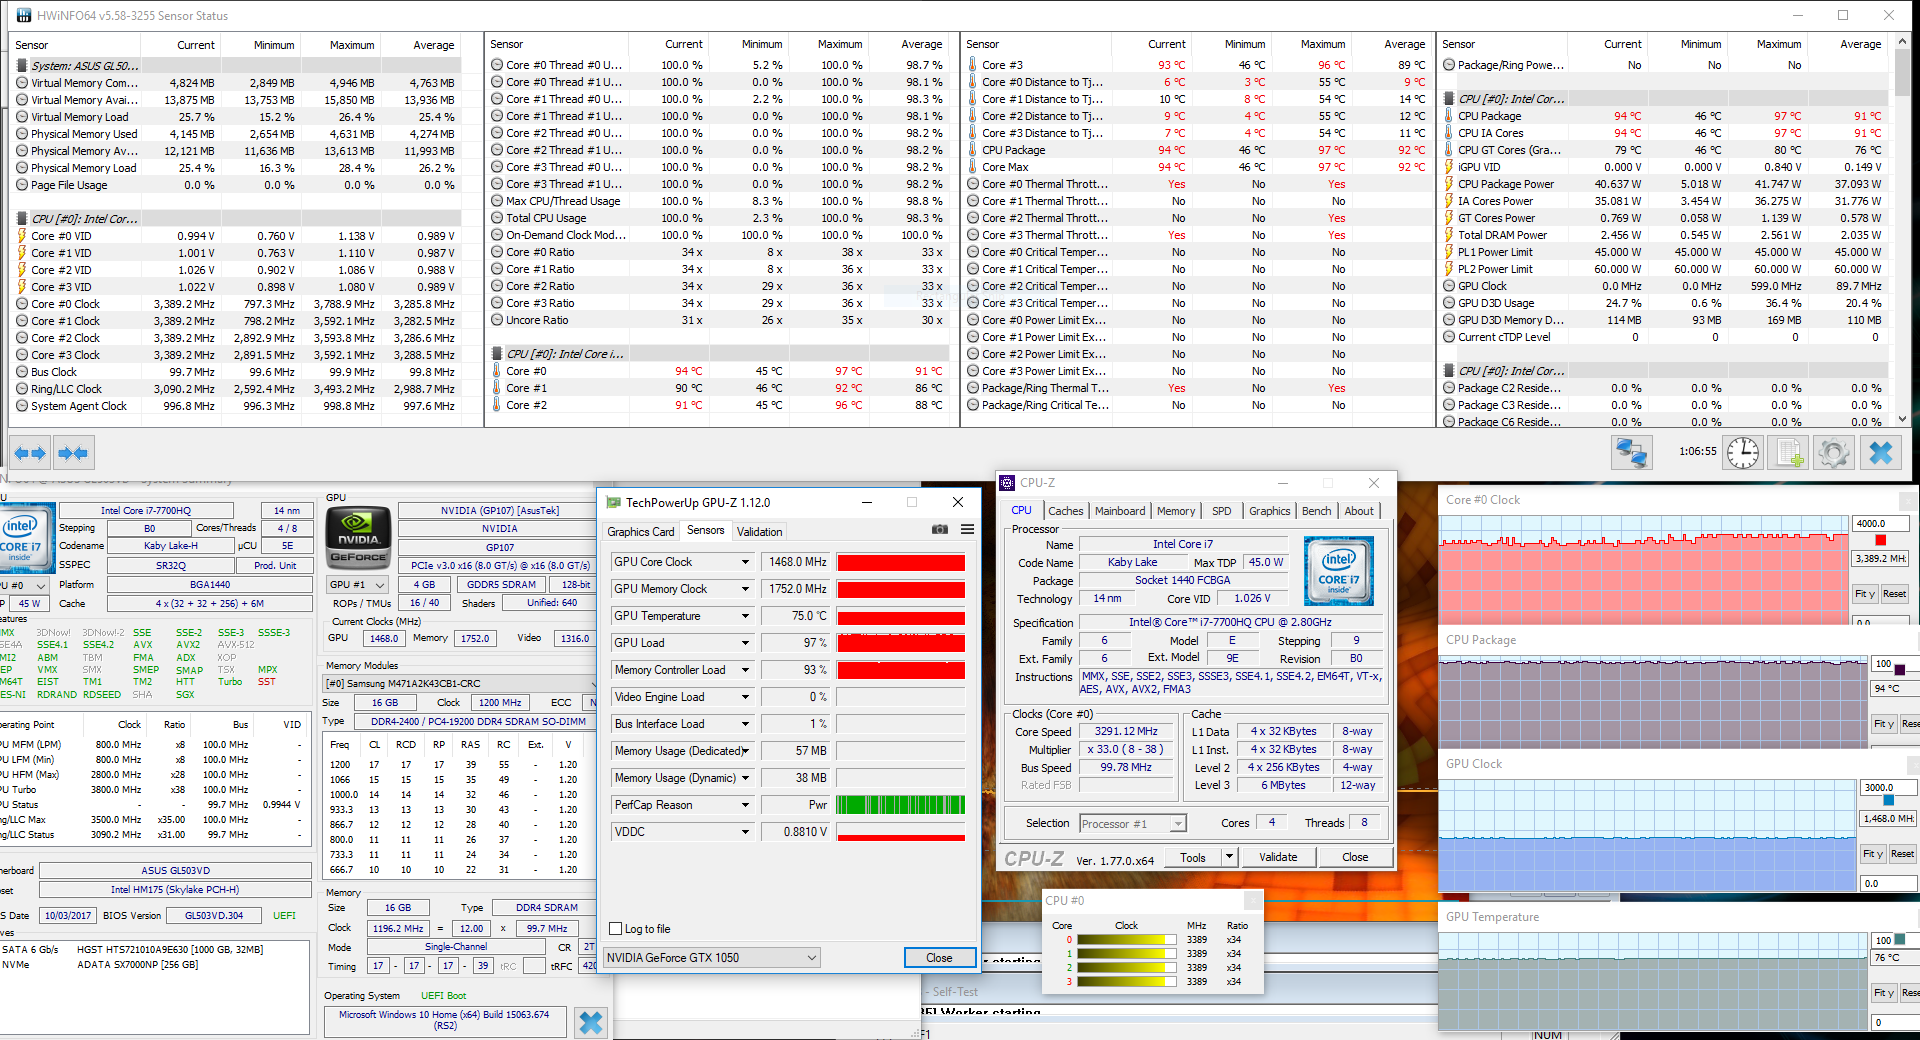Switch to the Validation tab in GPU-Z

click(x=760, y=532)
